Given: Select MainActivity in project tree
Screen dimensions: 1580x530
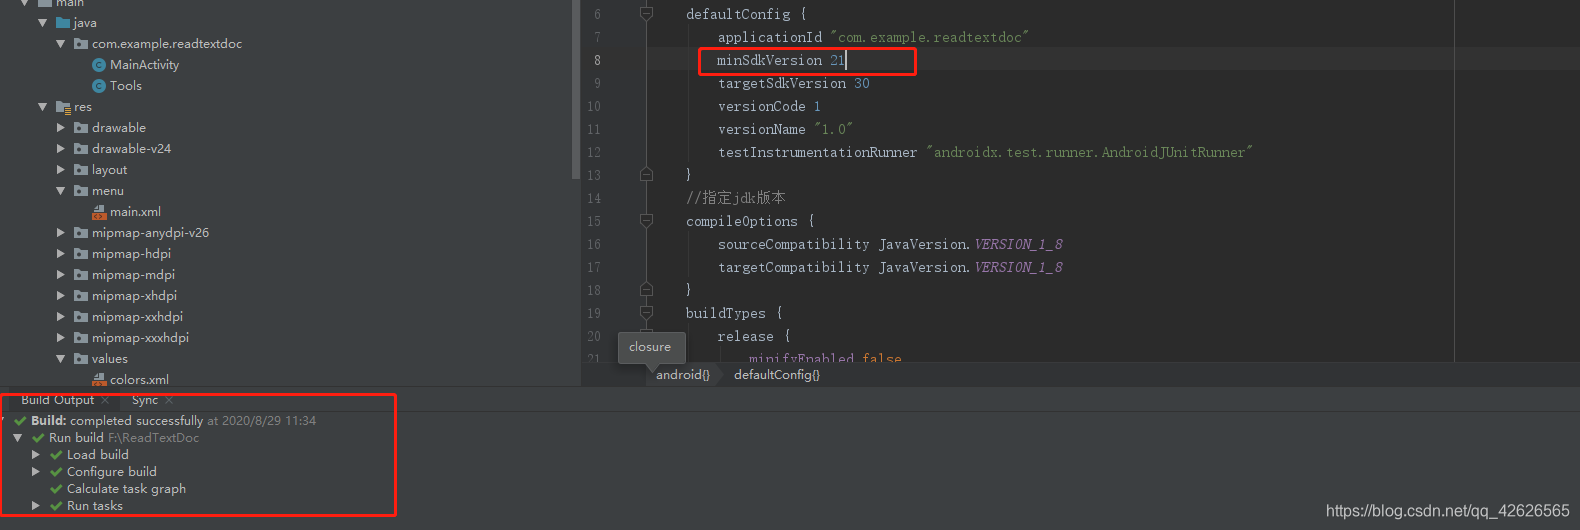Looking at the screenshot, I should click(x=144, y=65).
